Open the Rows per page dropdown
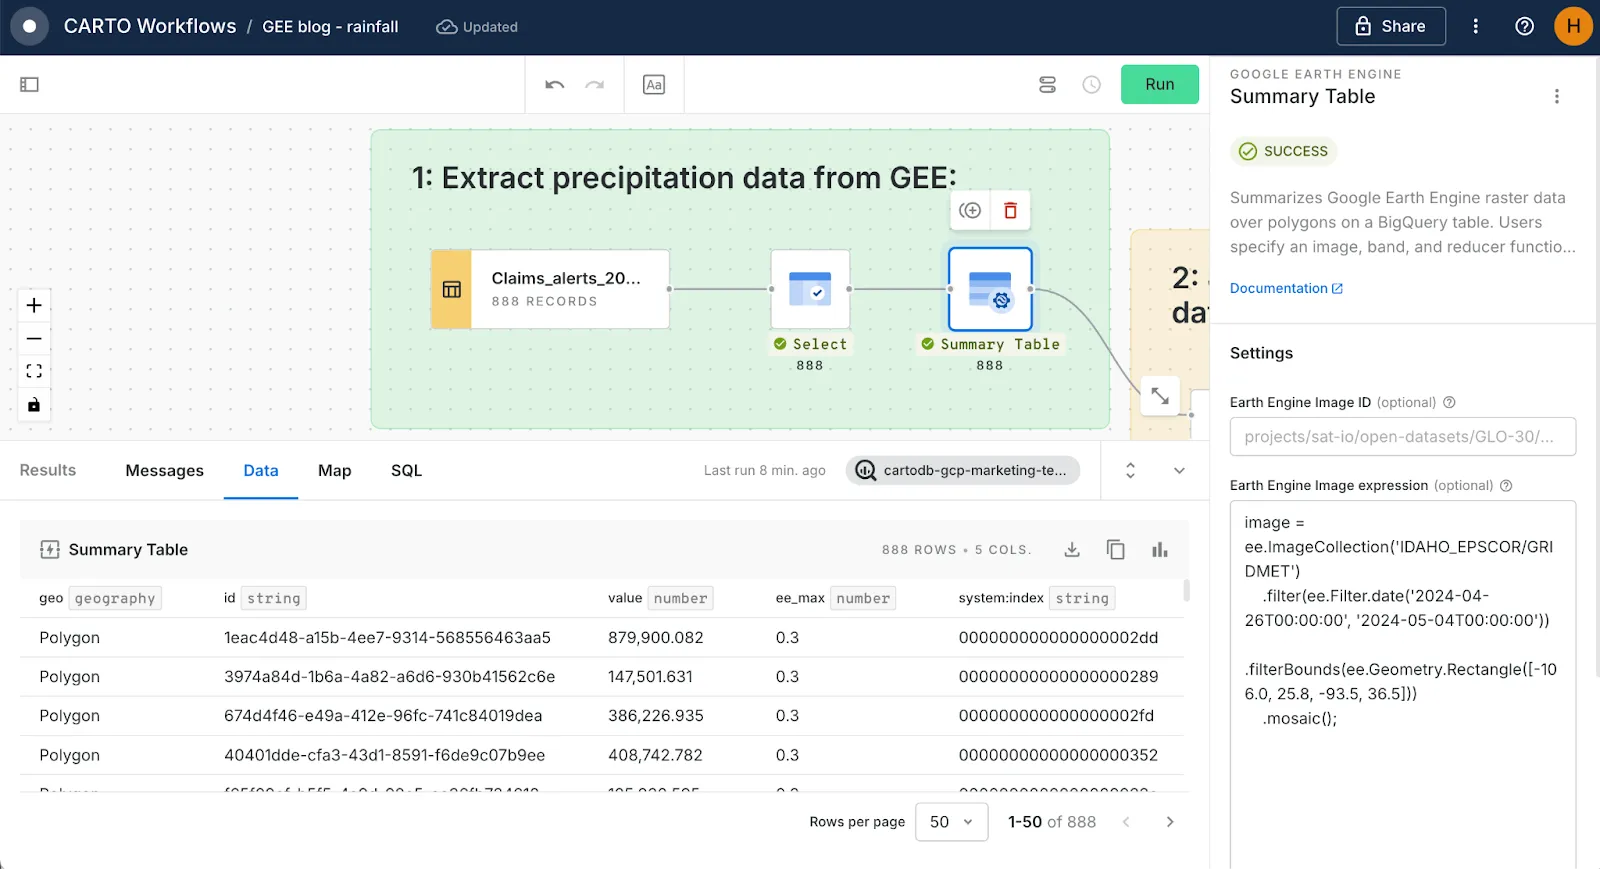The width and height of the screenshot is (1600, 869). pos(951,822)
